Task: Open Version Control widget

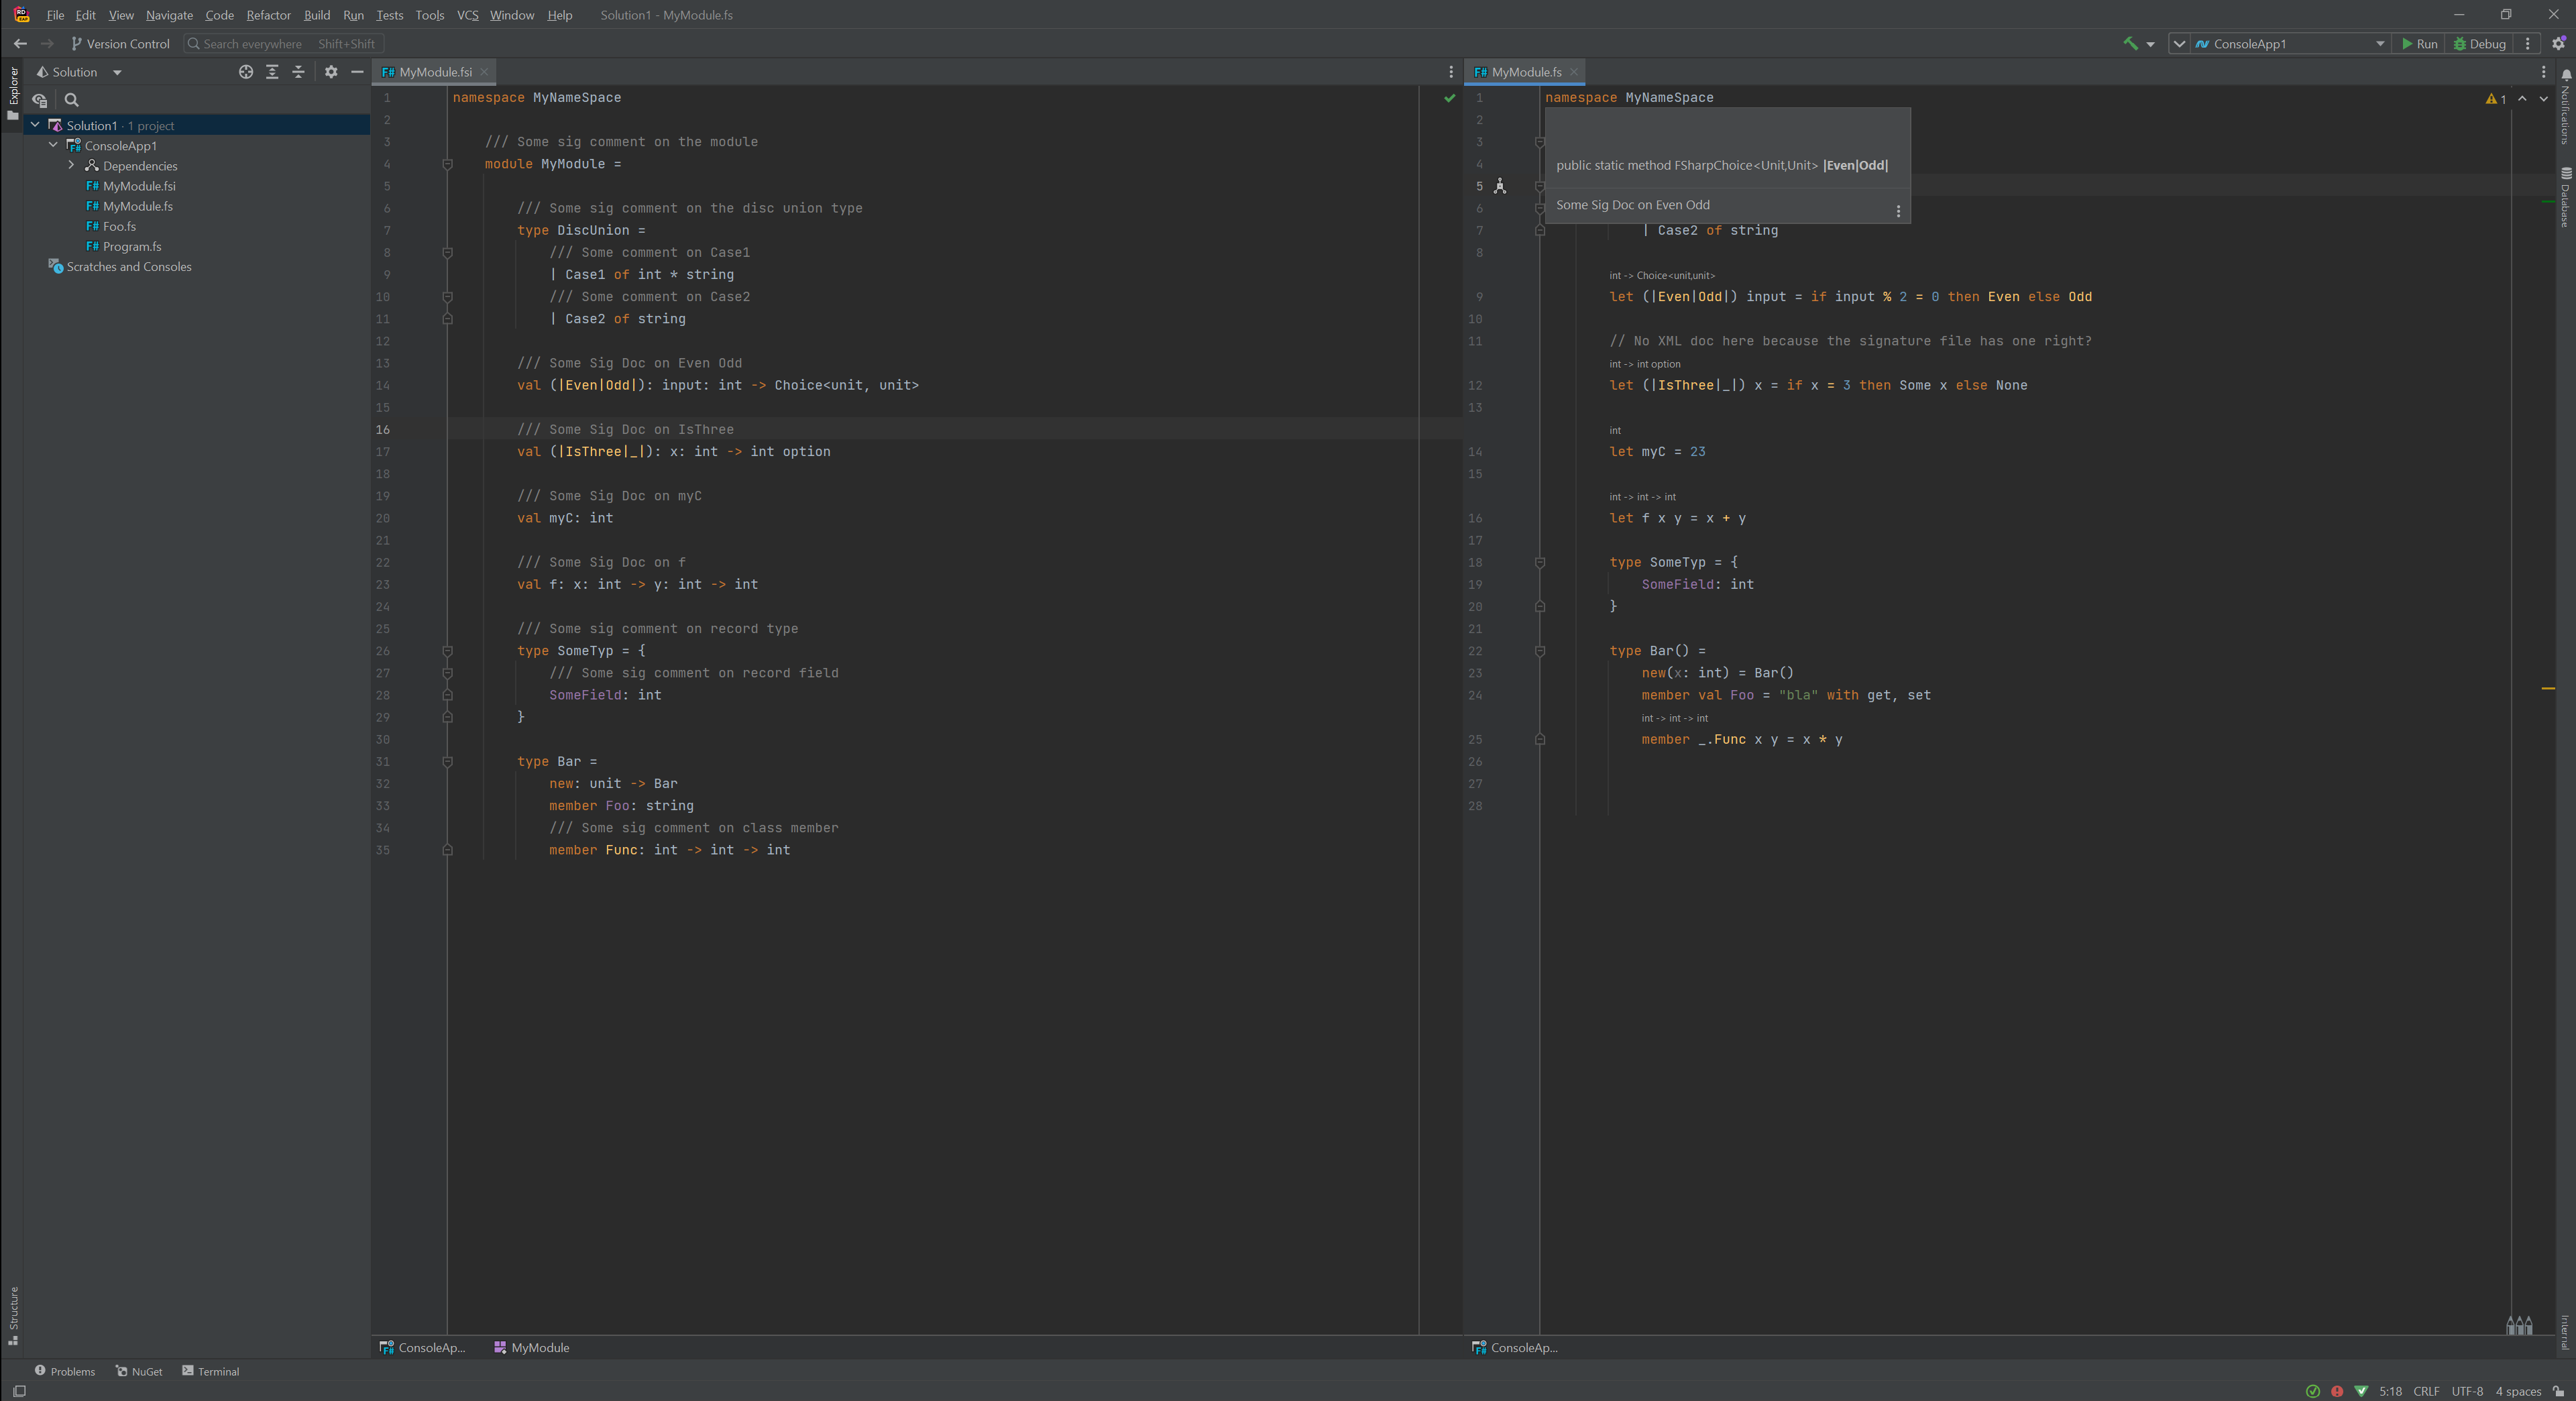Action: pos(120,44)
